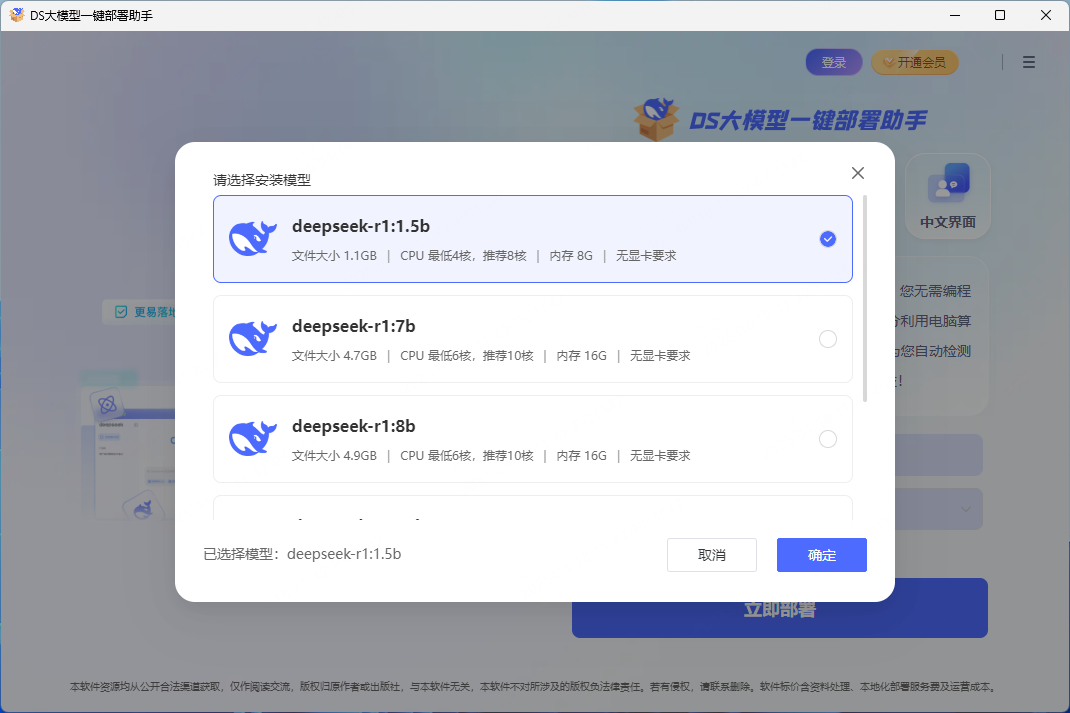Click the 文件大小 1.1GB text
This screenshot has height=713, width=1070.
pyautogui.click(x=334, y=256)
